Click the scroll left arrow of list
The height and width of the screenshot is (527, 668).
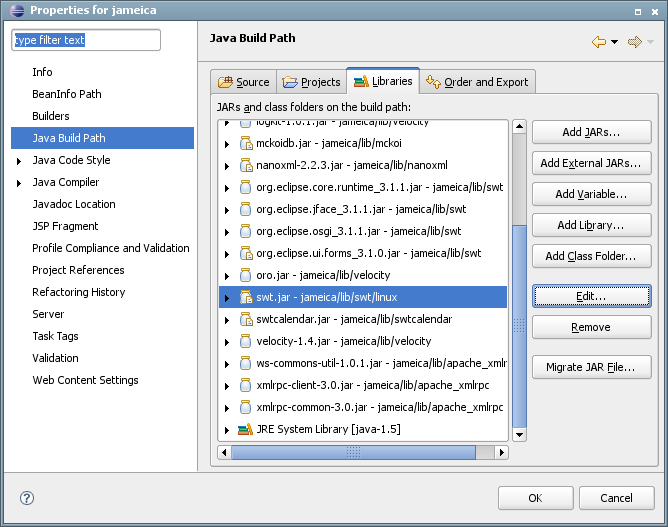tap(224, 452)
